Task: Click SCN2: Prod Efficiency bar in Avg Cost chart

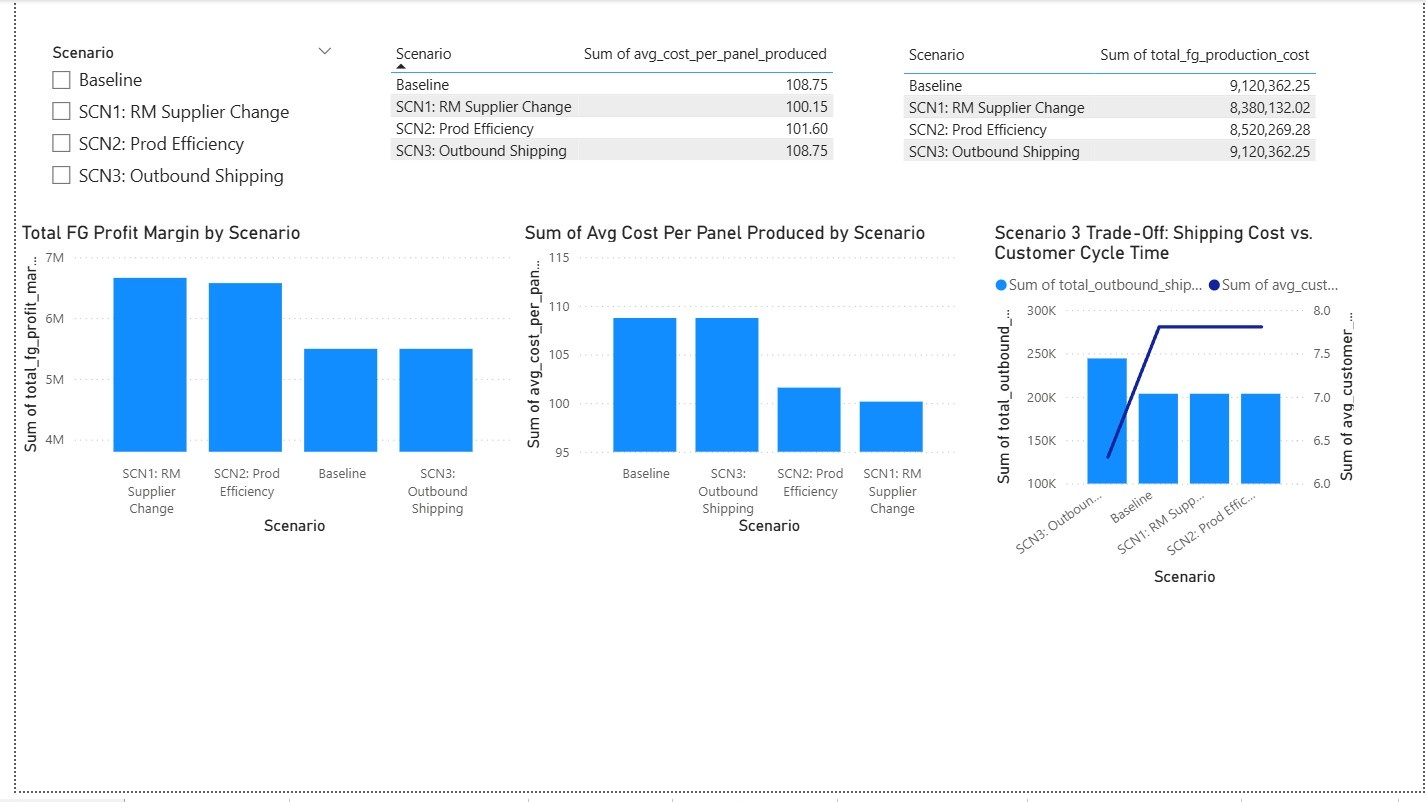Action: [810, 420]
